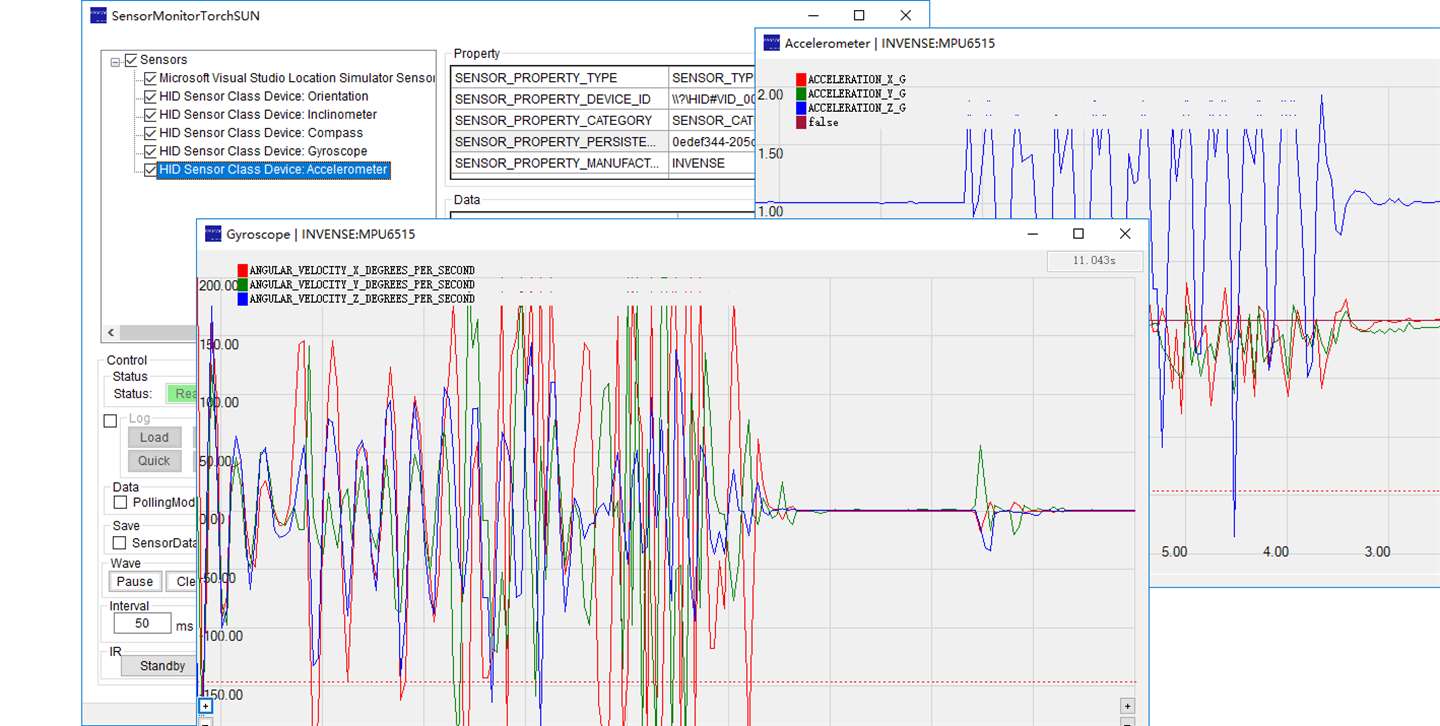
Task: Collapse the Sensors tree root node
Action: pos(115,61)
